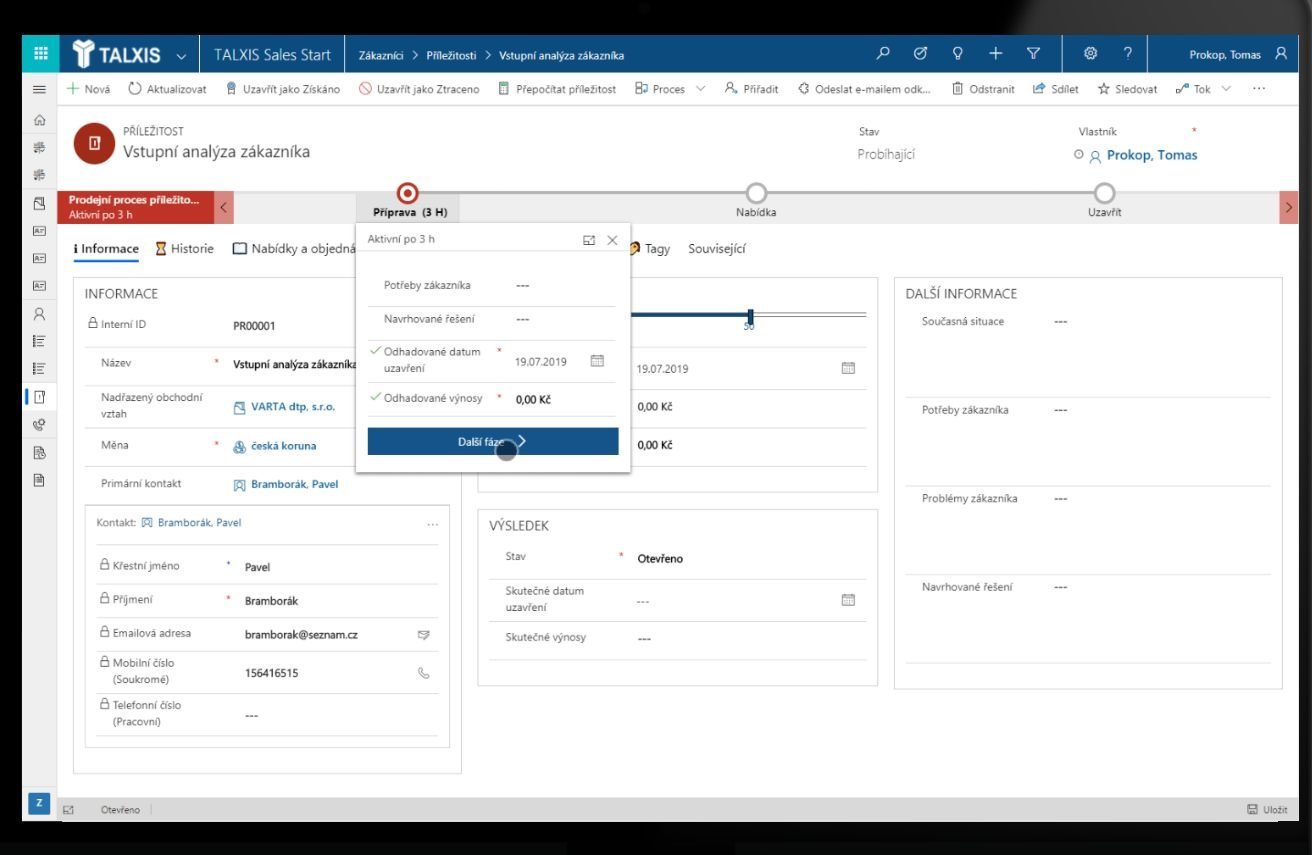Click the Další fáze button
The height and width of the screenshot is (855, 1312).
pyautogui.click(x=493, y=441)
